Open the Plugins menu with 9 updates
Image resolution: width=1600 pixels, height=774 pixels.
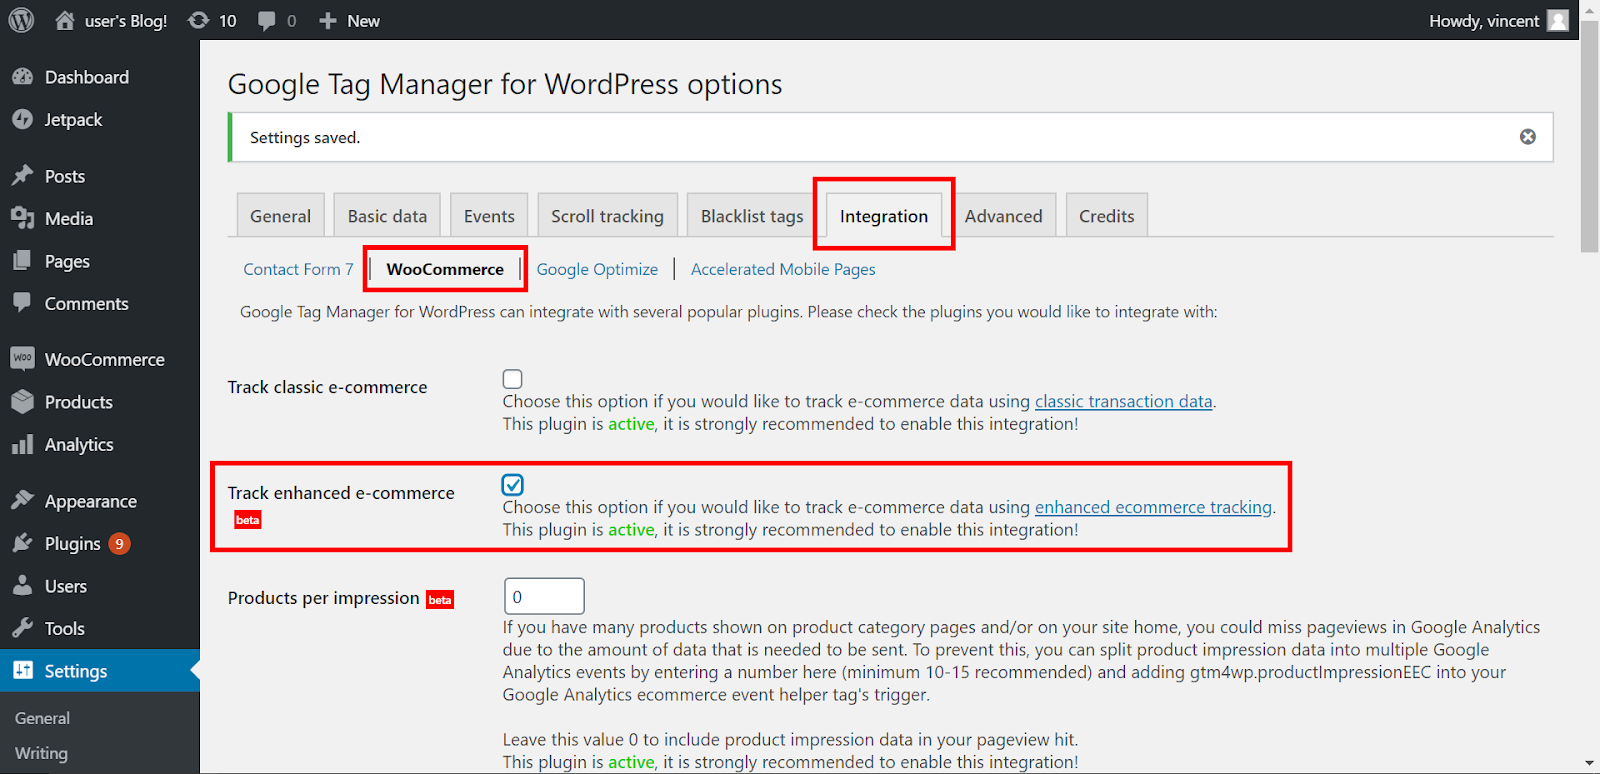[73, 543]
